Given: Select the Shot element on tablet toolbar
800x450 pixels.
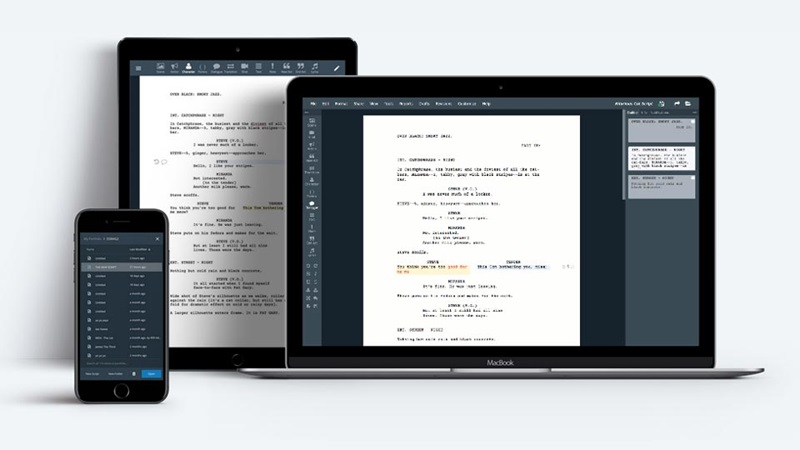Looking at the screenshot, I should 244,68.
